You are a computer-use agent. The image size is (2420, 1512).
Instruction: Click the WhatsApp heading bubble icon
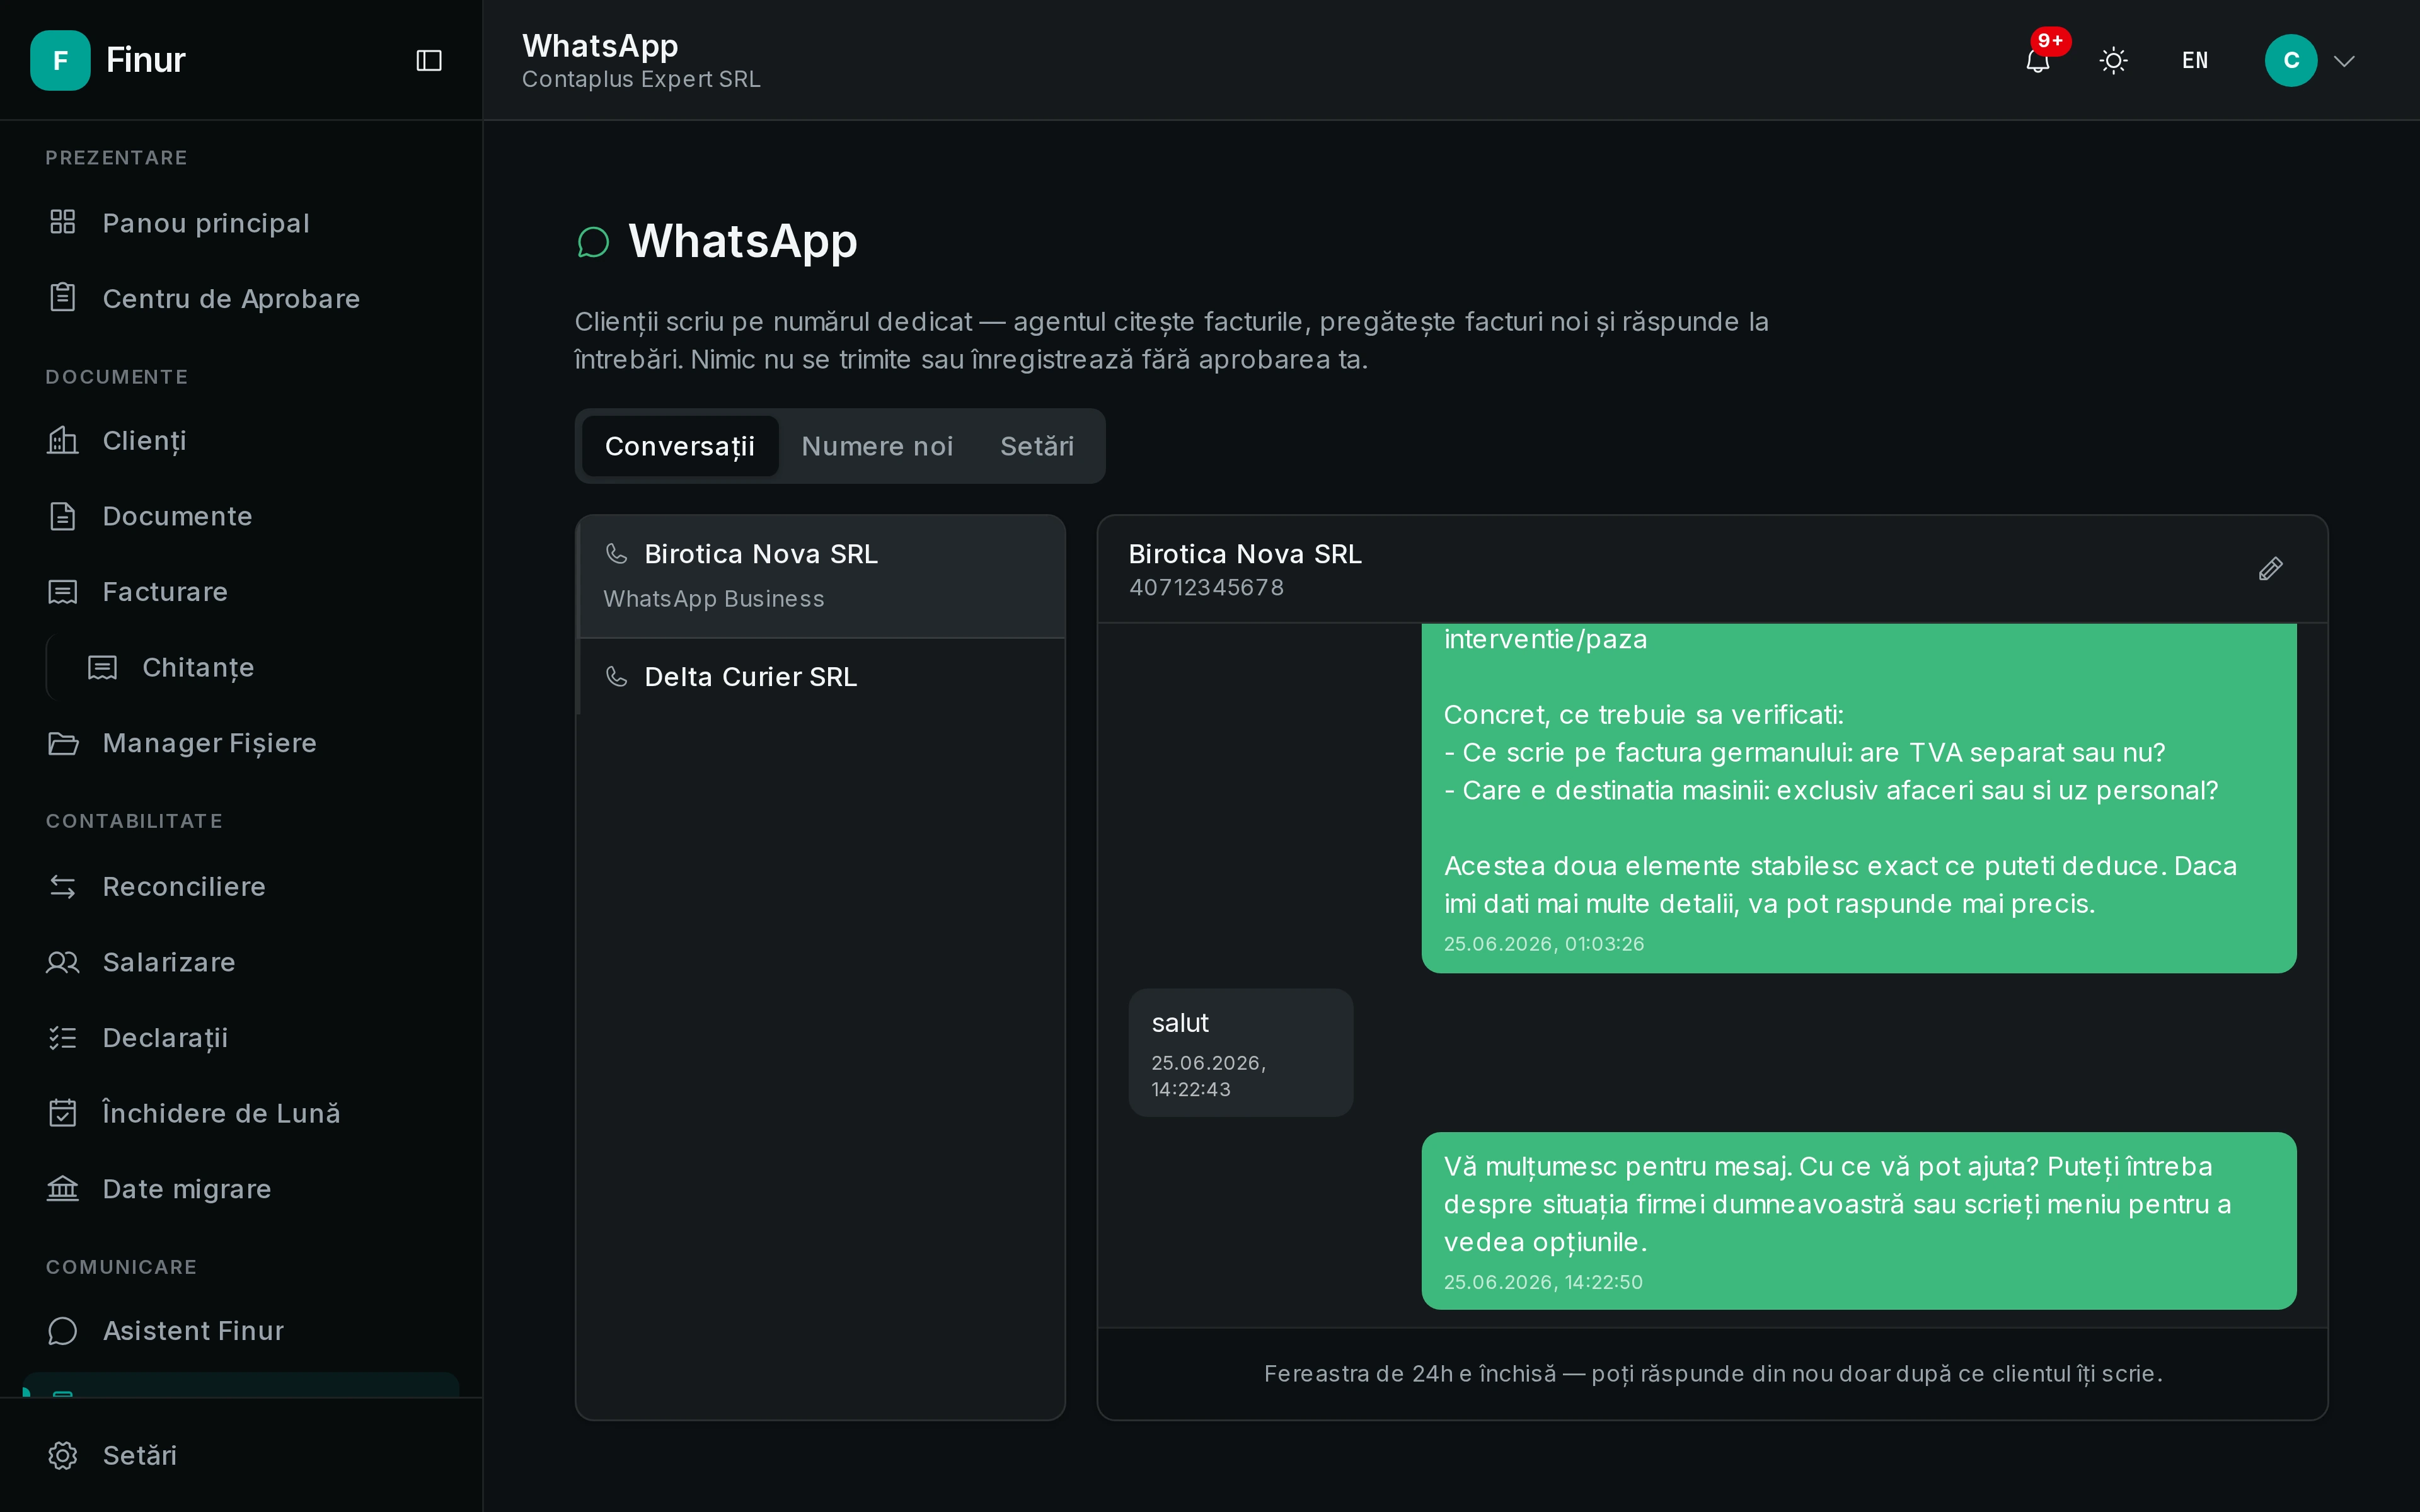coord(593,242)
